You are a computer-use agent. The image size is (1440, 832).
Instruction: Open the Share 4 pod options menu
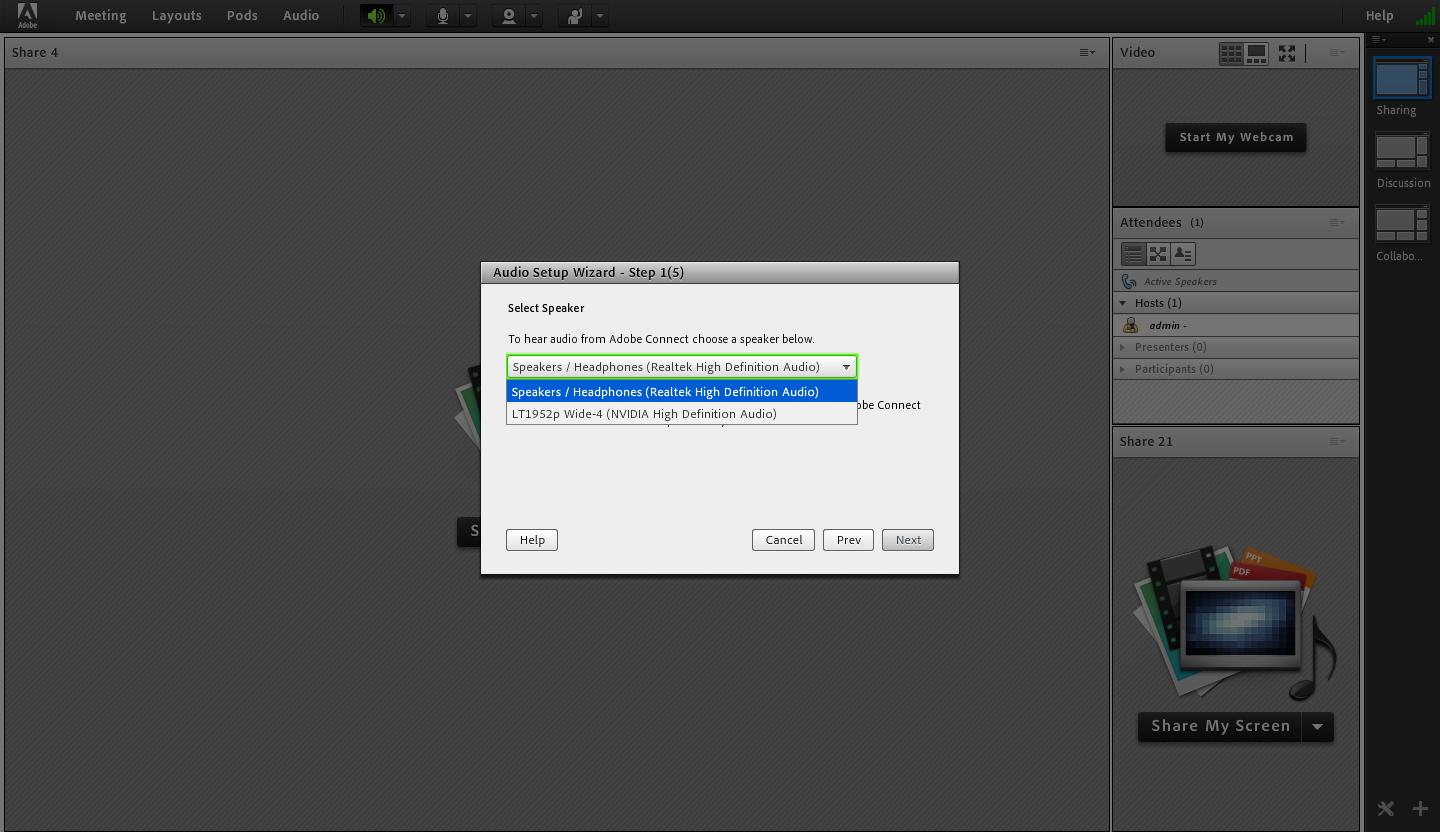[x=1087, y=53]
